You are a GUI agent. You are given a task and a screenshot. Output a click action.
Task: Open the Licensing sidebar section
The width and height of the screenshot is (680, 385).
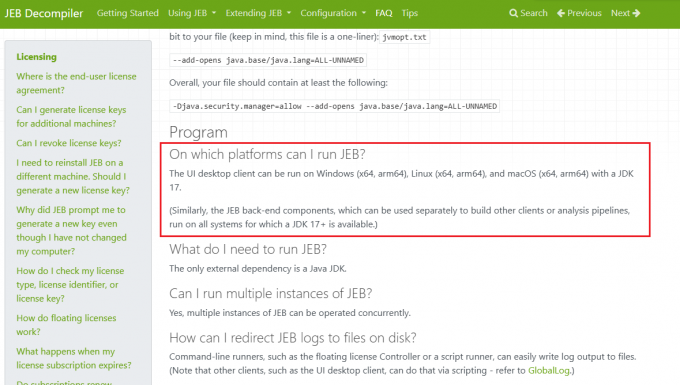[x=36, y=57]
